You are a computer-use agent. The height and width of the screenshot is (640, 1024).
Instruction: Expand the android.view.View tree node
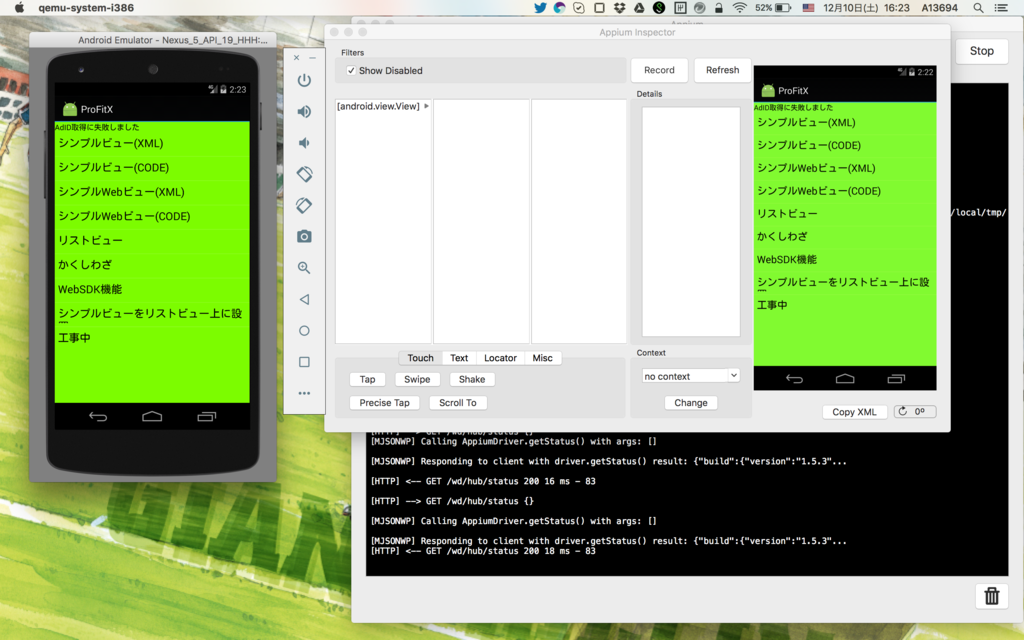coord(426,106)
